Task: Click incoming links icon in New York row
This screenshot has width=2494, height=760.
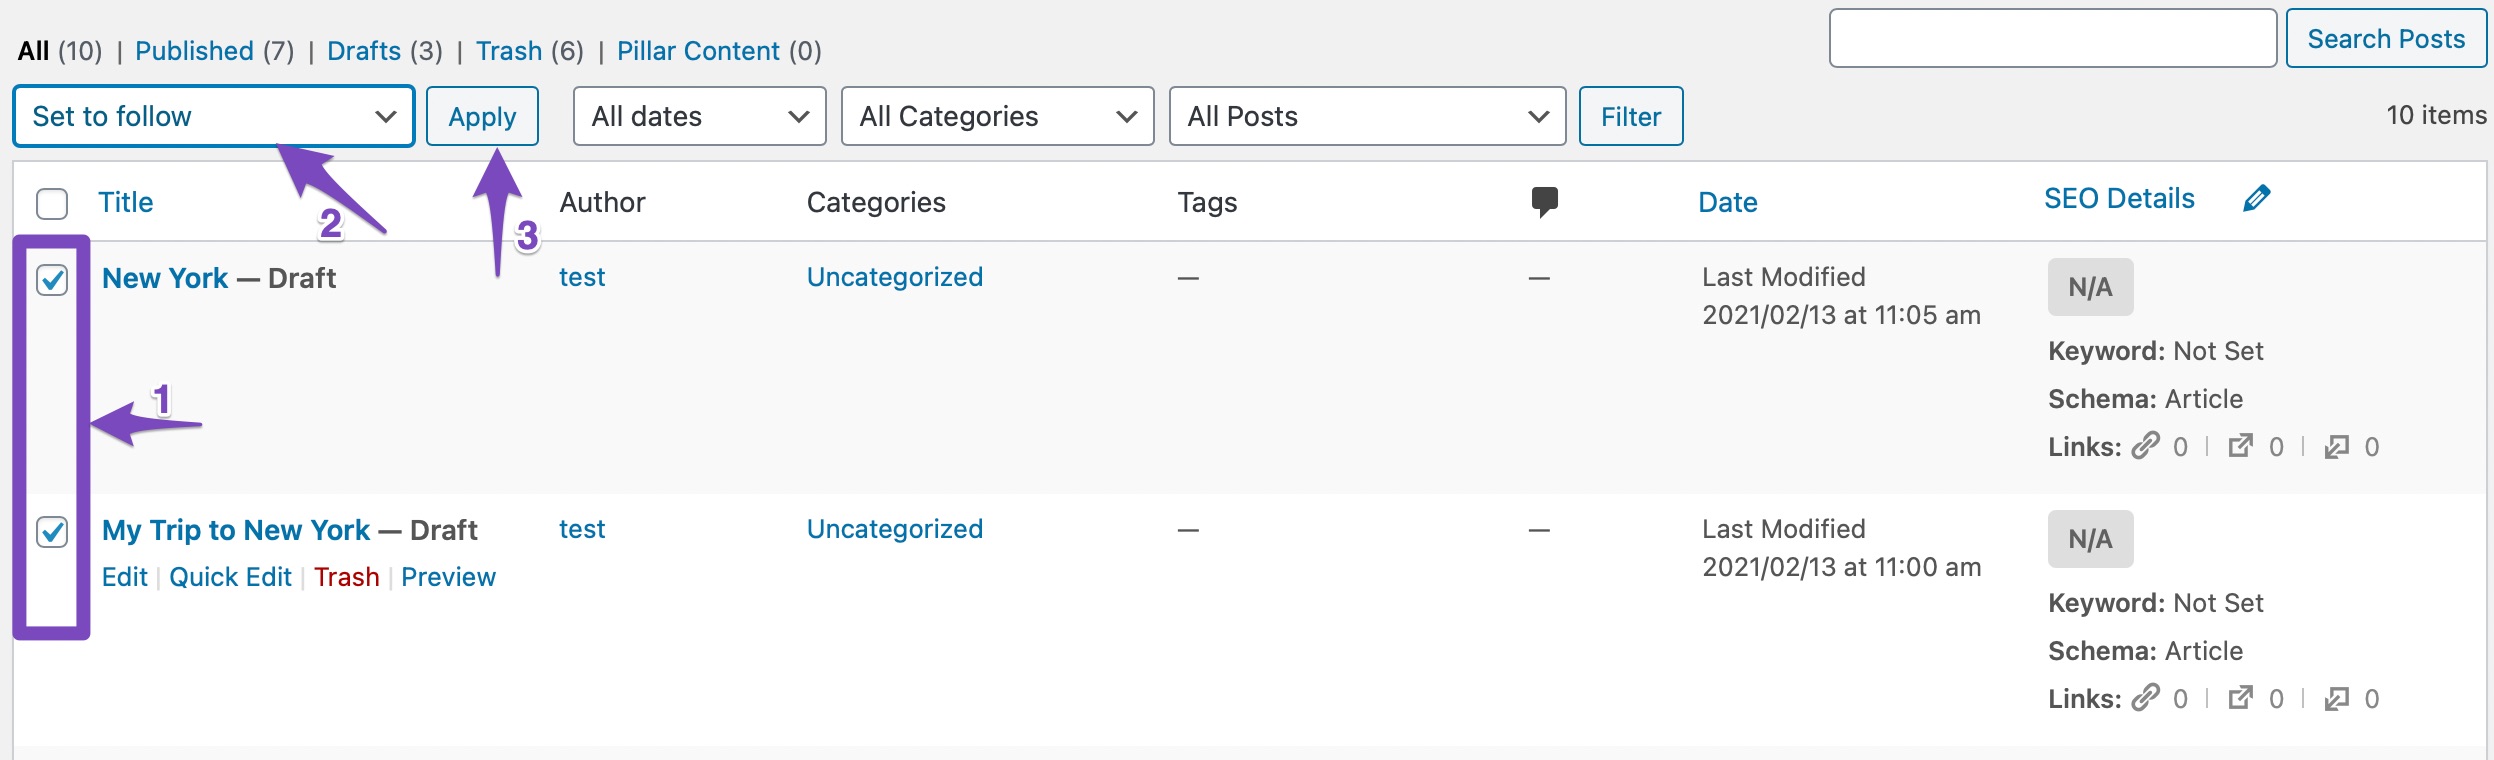Action: point(2337,446)
